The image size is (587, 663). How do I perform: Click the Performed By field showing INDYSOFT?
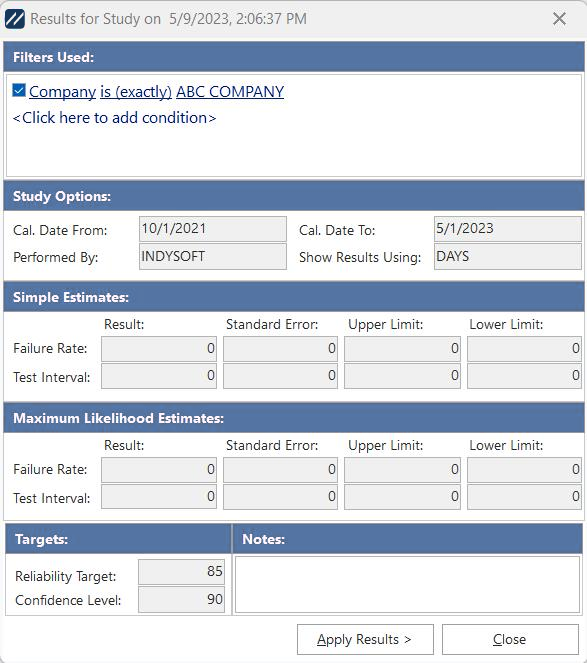(x=213, y=256)
